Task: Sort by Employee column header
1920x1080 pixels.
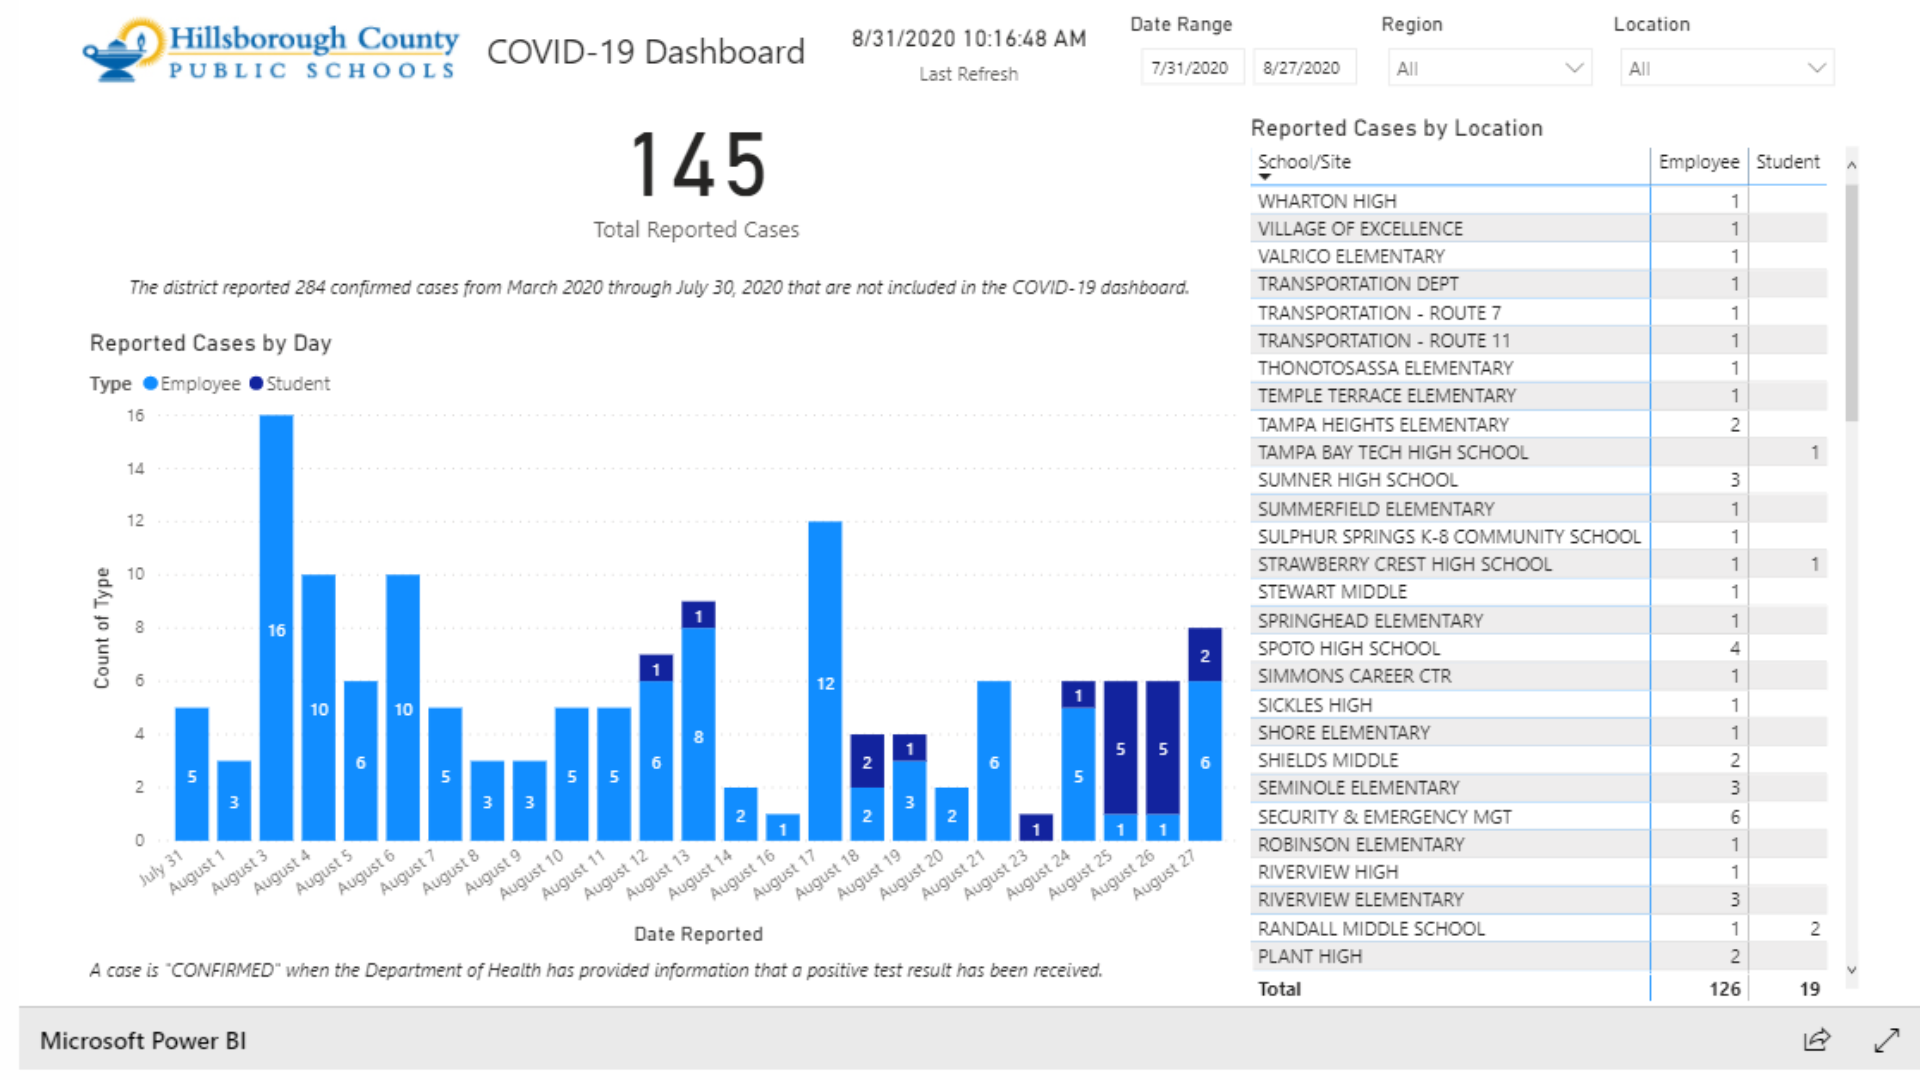Action: 1698,162
